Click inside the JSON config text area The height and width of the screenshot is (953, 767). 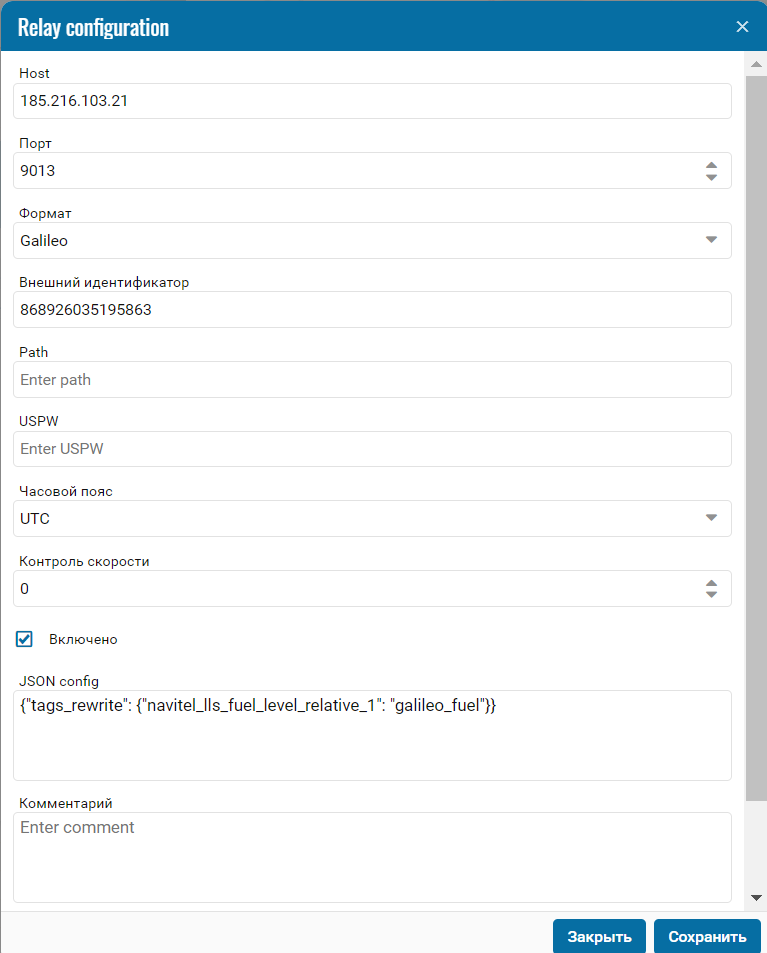[372, 735]
